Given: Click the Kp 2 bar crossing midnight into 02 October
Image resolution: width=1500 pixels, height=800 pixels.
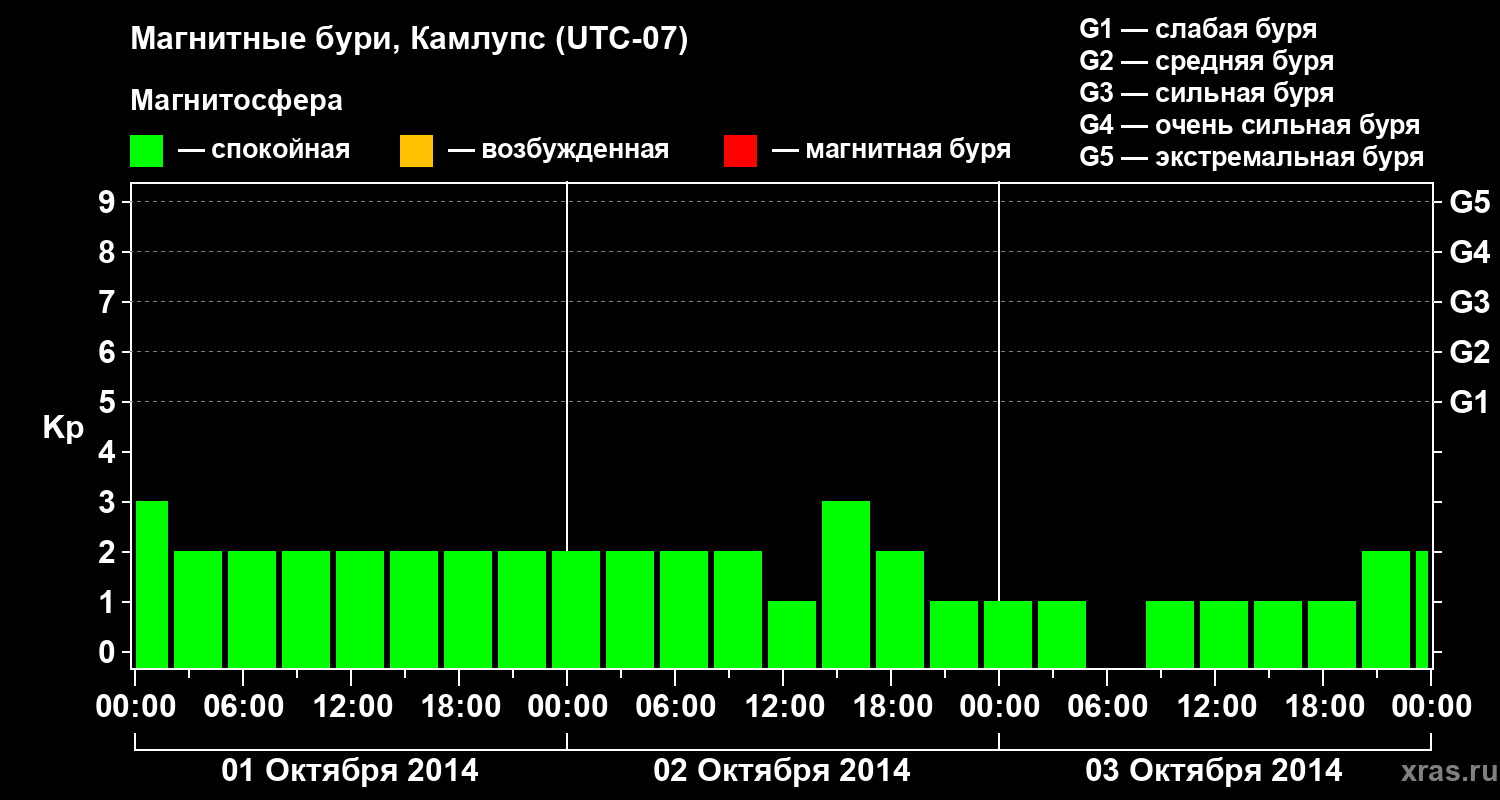Looking at the screenshot, I should [576, 609].
